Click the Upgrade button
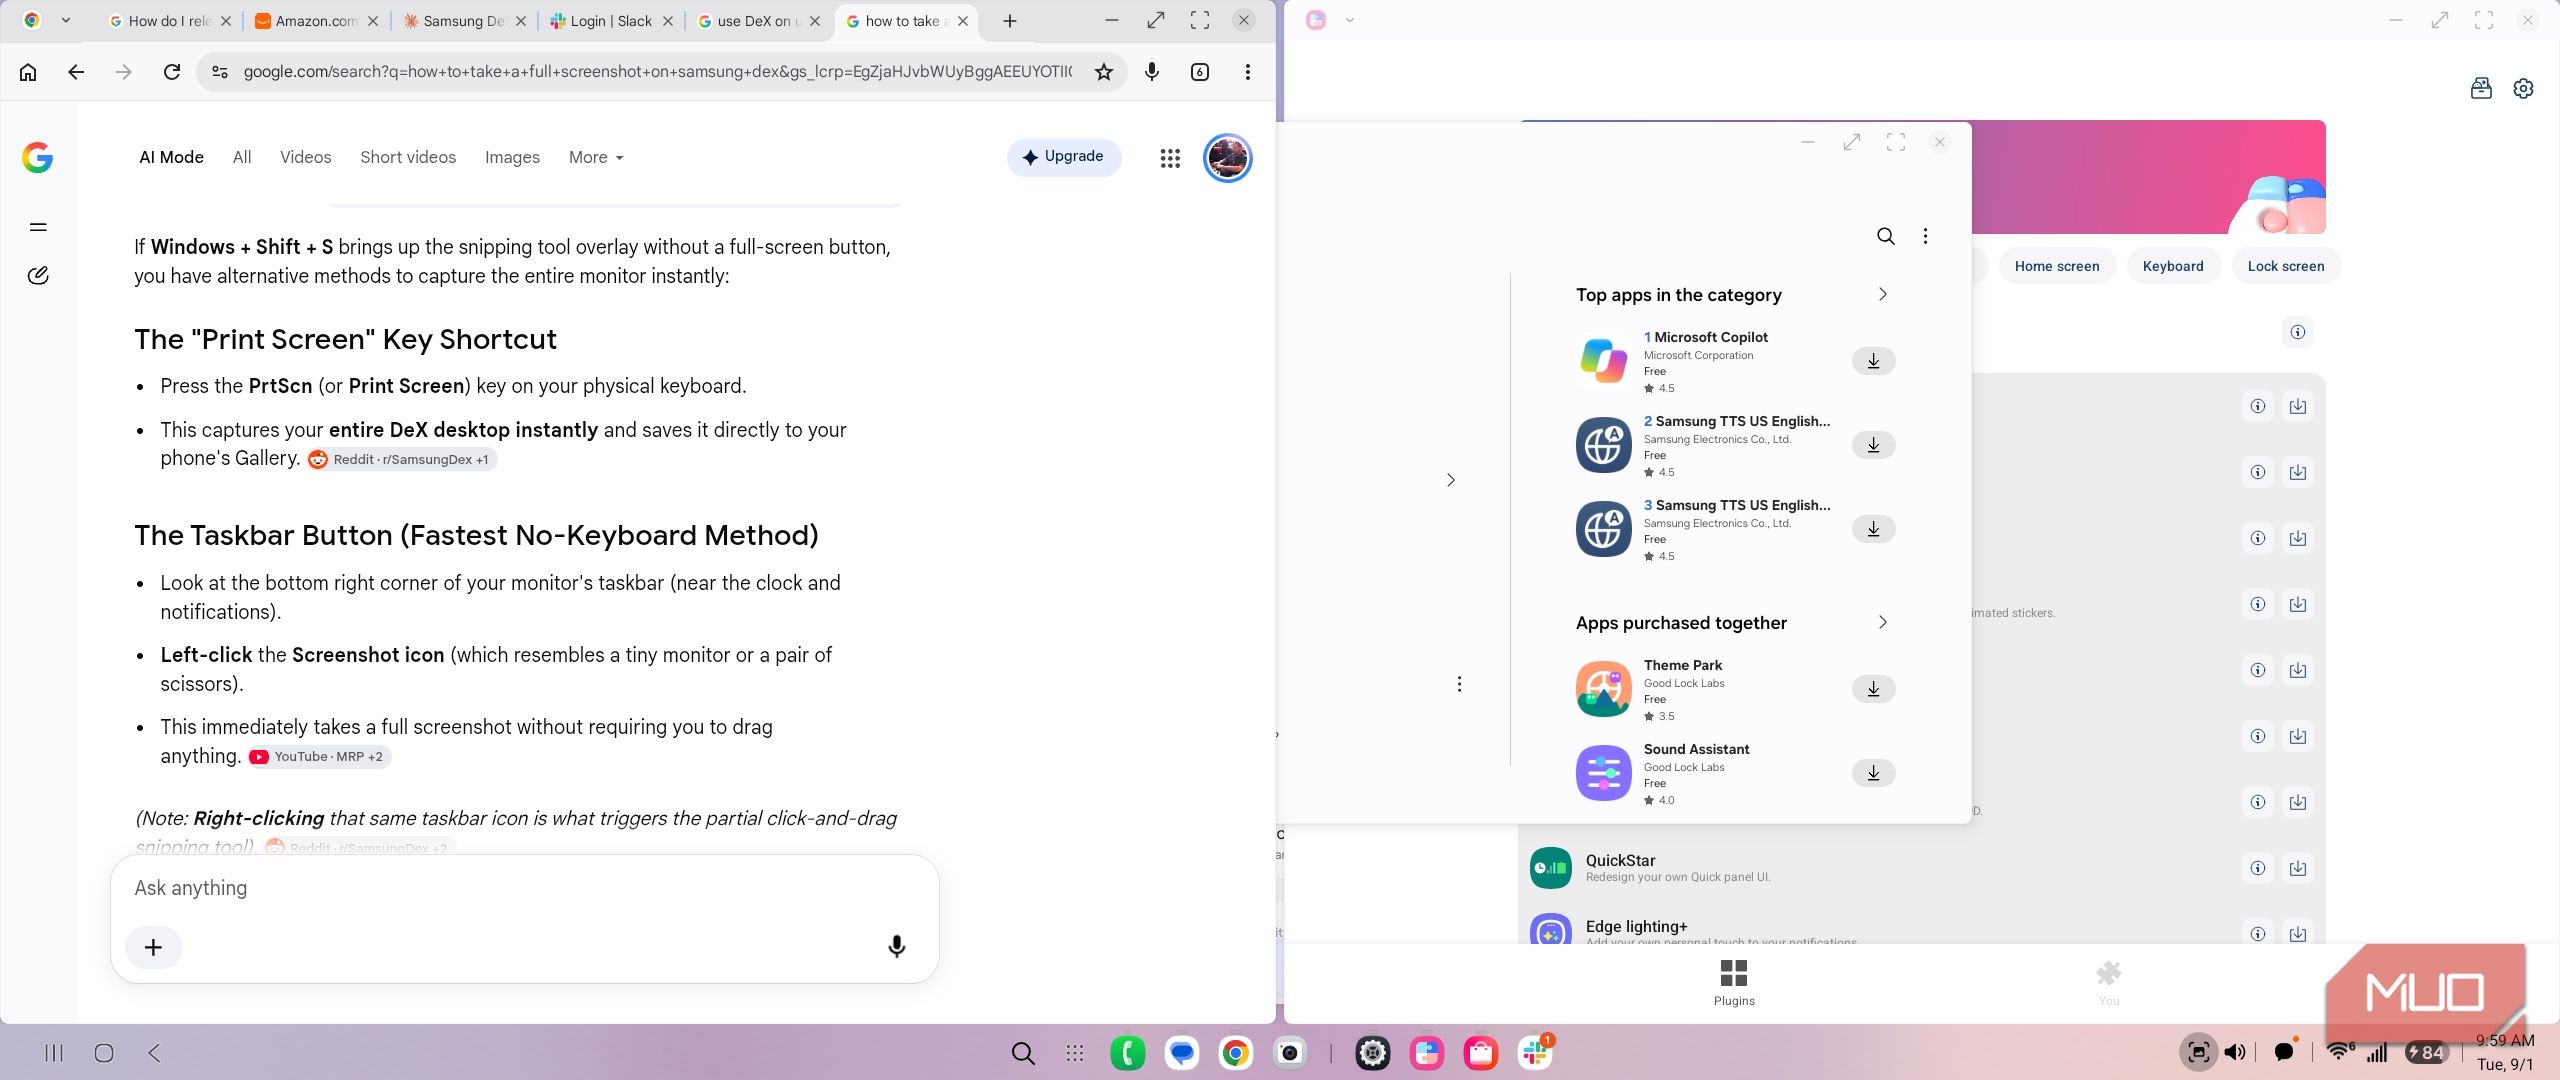 tap(1063, 157)
